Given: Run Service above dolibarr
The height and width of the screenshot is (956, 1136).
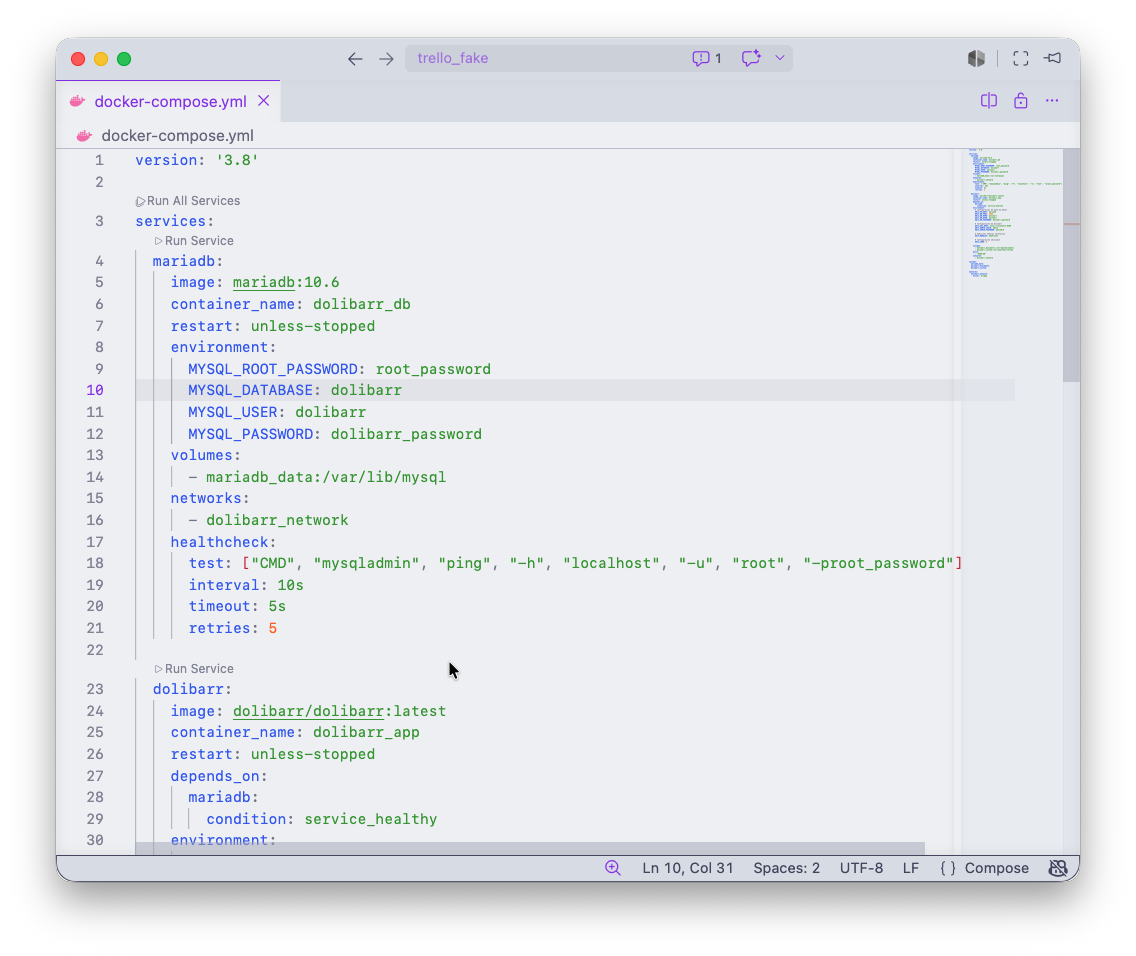Looking at the screenshot, I should pyautogui.click(x=193, y=668).
